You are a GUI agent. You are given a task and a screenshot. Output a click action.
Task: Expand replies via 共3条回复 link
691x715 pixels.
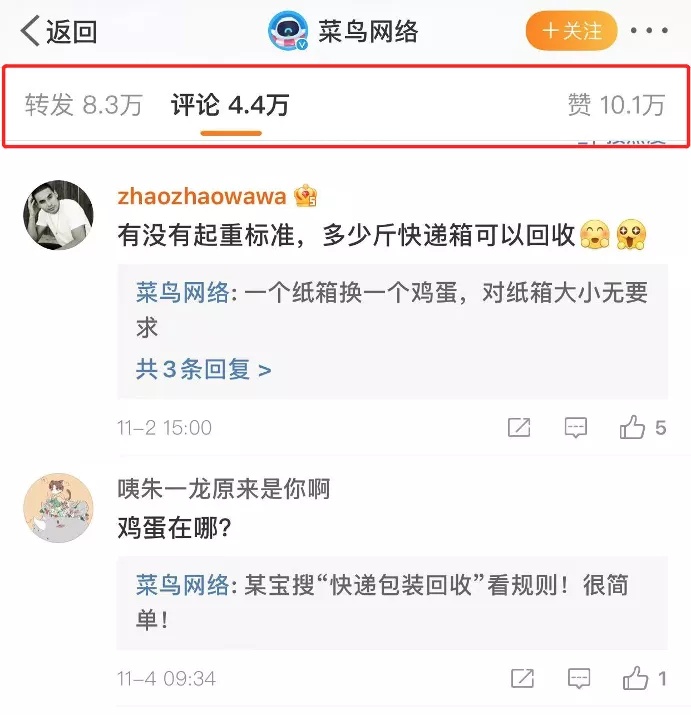pos(203,369)
